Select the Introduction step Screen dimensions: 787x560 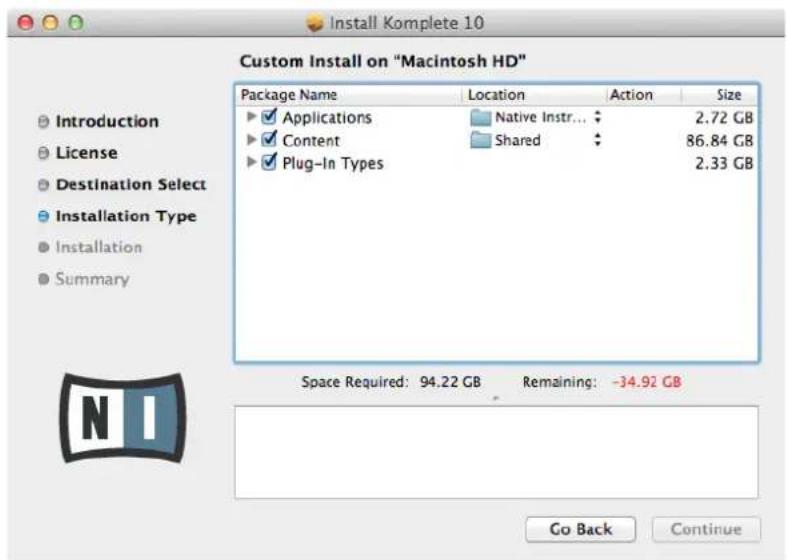107,121
